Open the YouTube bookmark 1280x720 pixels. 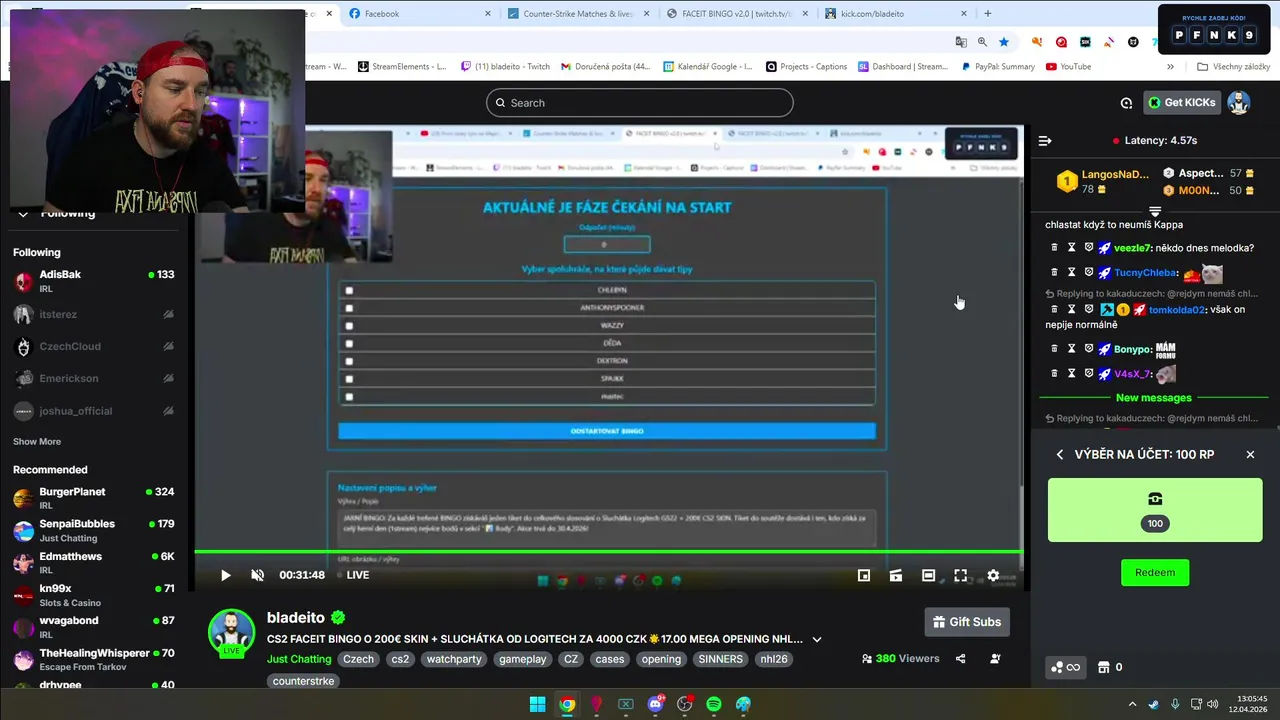[x=1068, y=67]
